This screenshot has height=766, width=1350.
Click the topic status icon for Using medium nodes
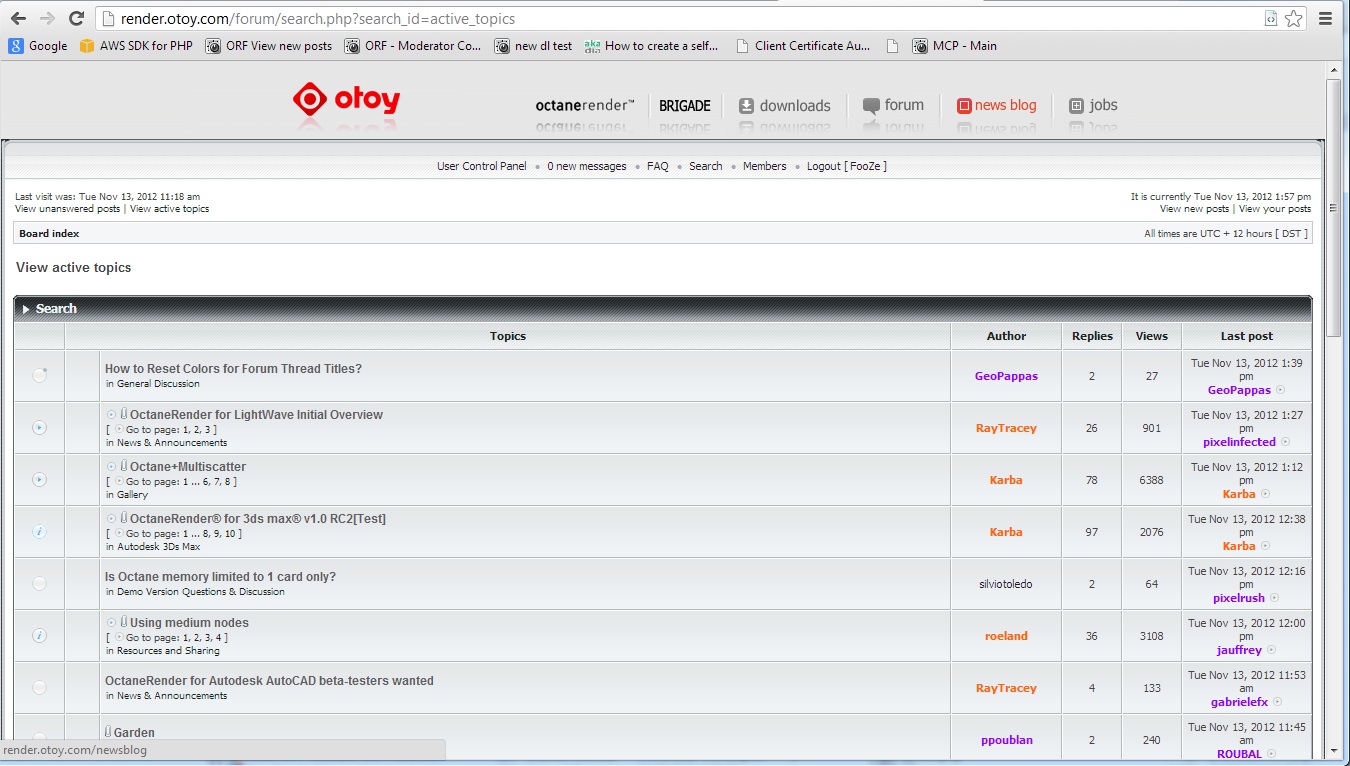tap(39, 636)
